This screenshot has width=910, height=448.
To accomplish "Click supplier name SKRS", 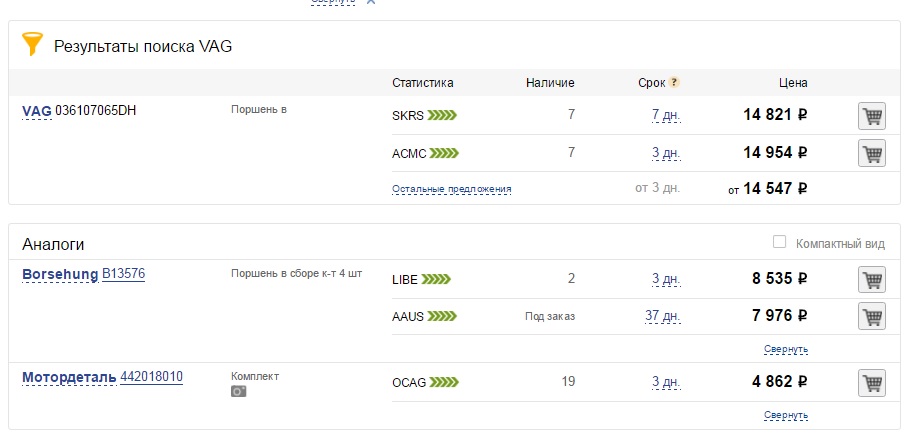I will [x=408, y=115].
